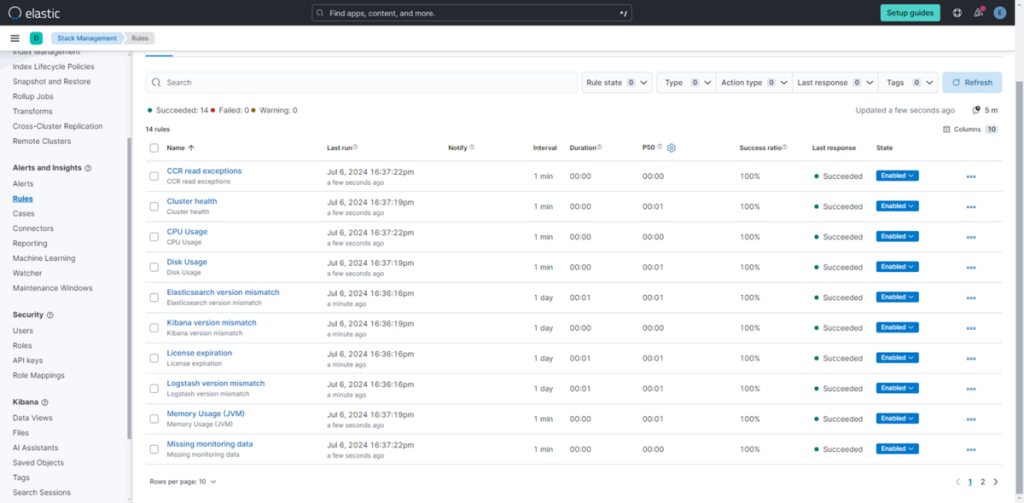Screen dimensions: 1024x503
Task: Open the Enabled state dropdown for License expiration
Action: (897, 358)
